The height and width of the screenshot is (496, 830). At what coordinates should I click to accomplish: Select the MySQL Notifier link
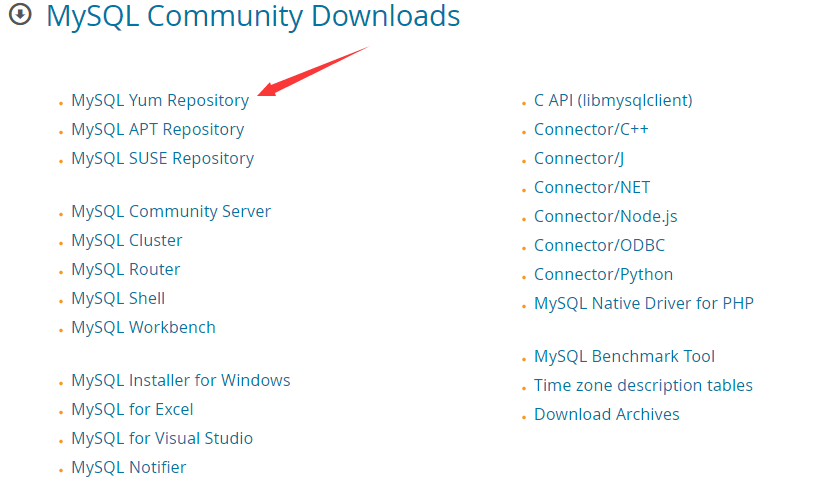129,467
